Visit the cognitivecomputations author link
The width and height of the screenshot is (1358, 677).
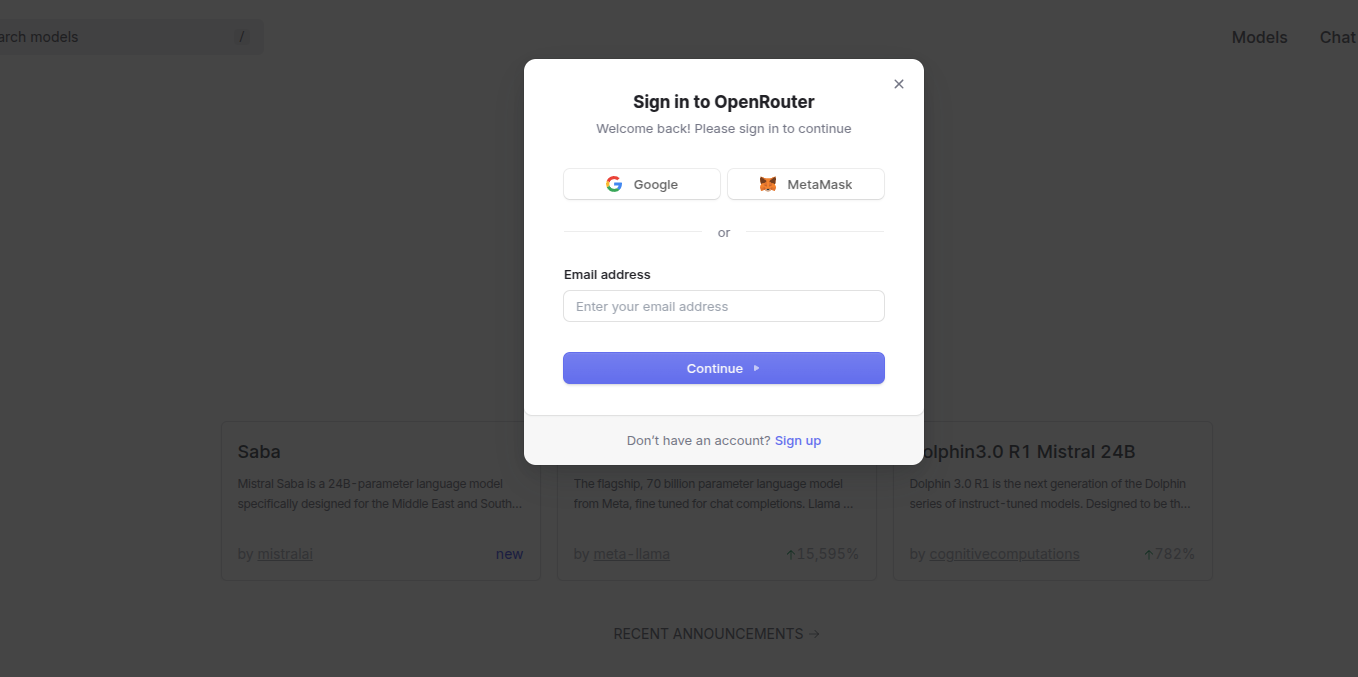click(1004, 553)
